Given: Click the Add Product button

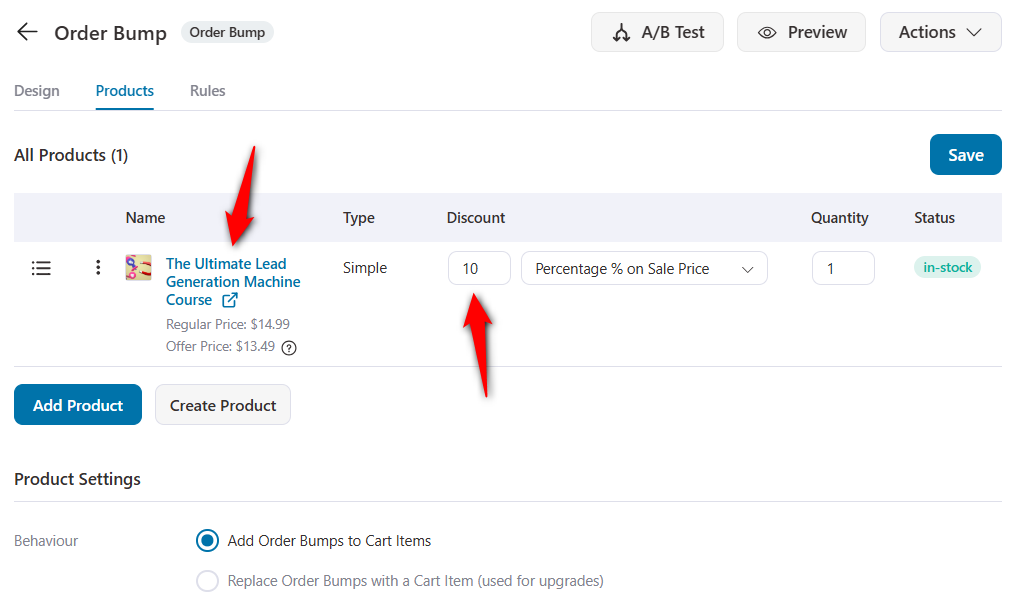Looking at the screenshot, I should pos(78,405).
